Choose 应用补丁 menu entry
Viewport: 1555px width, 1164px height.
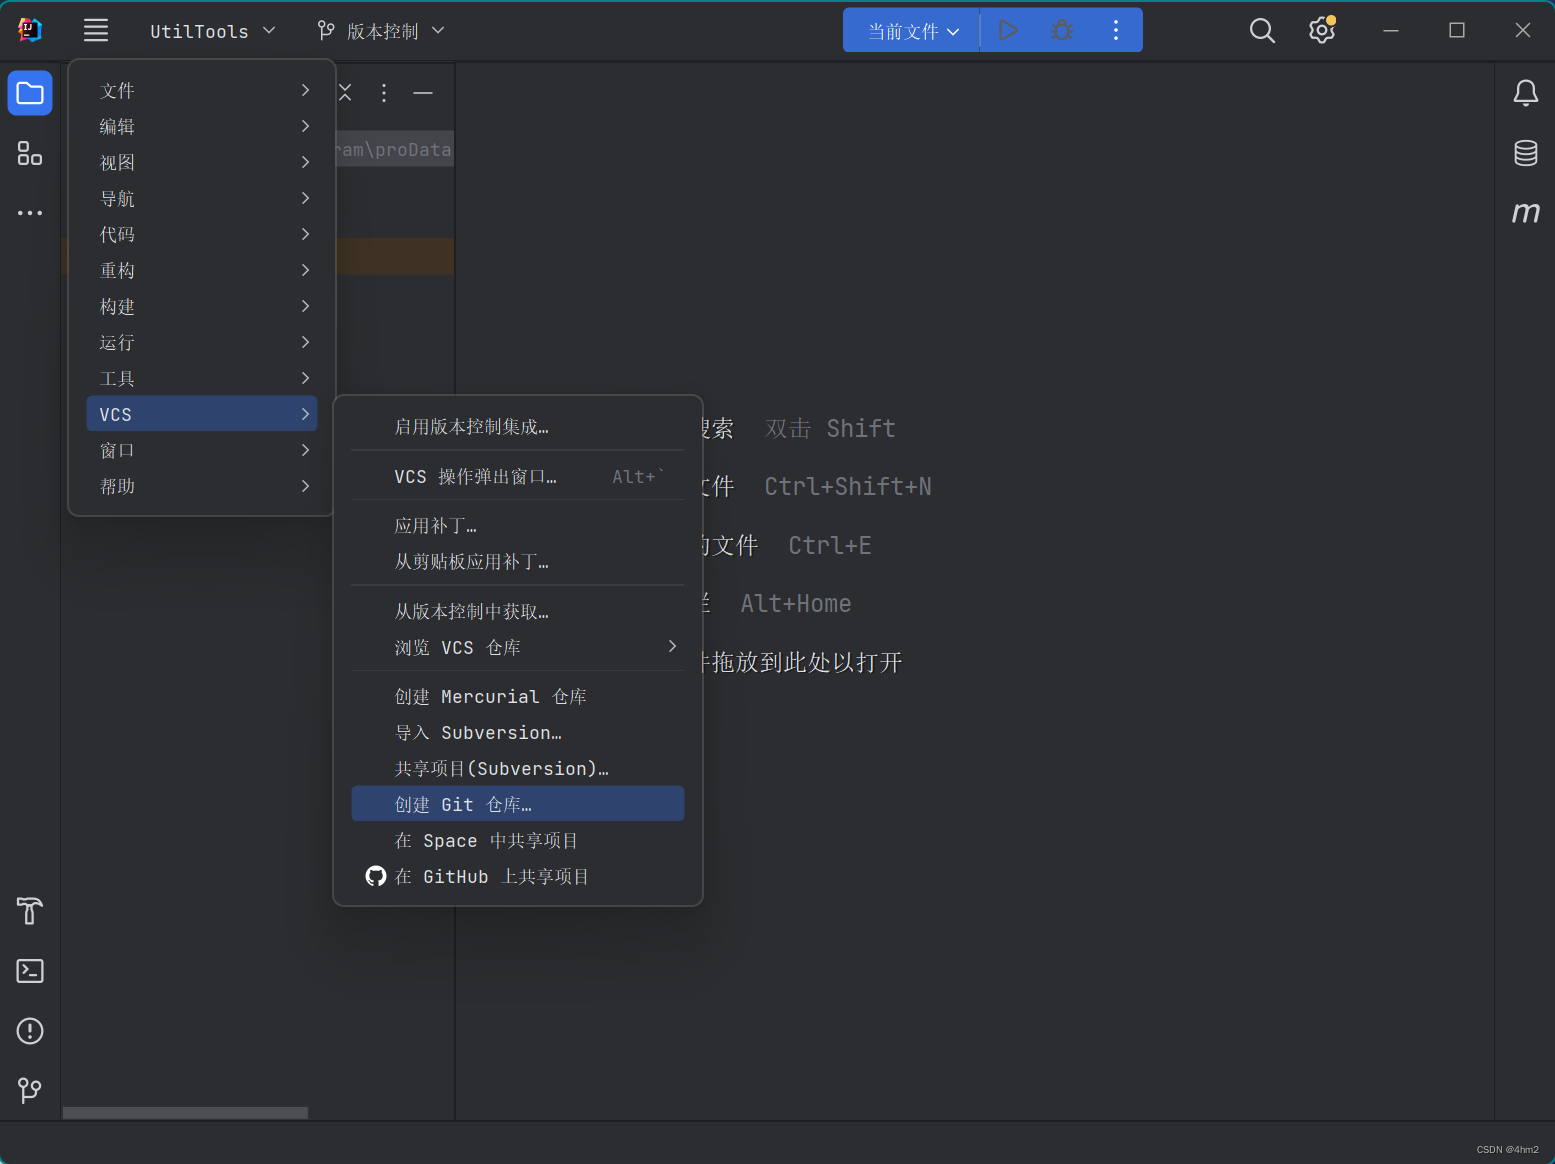click(x=518, y=525)
